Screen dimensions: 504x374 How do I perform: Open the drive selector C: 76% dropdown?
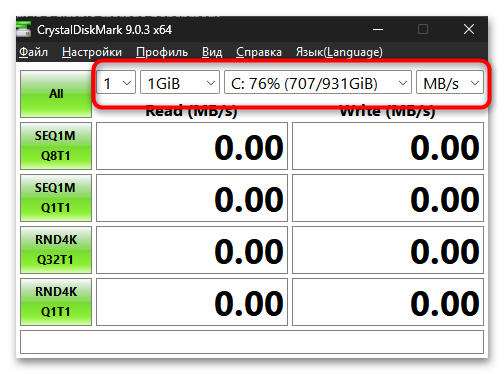coord(318,82)
